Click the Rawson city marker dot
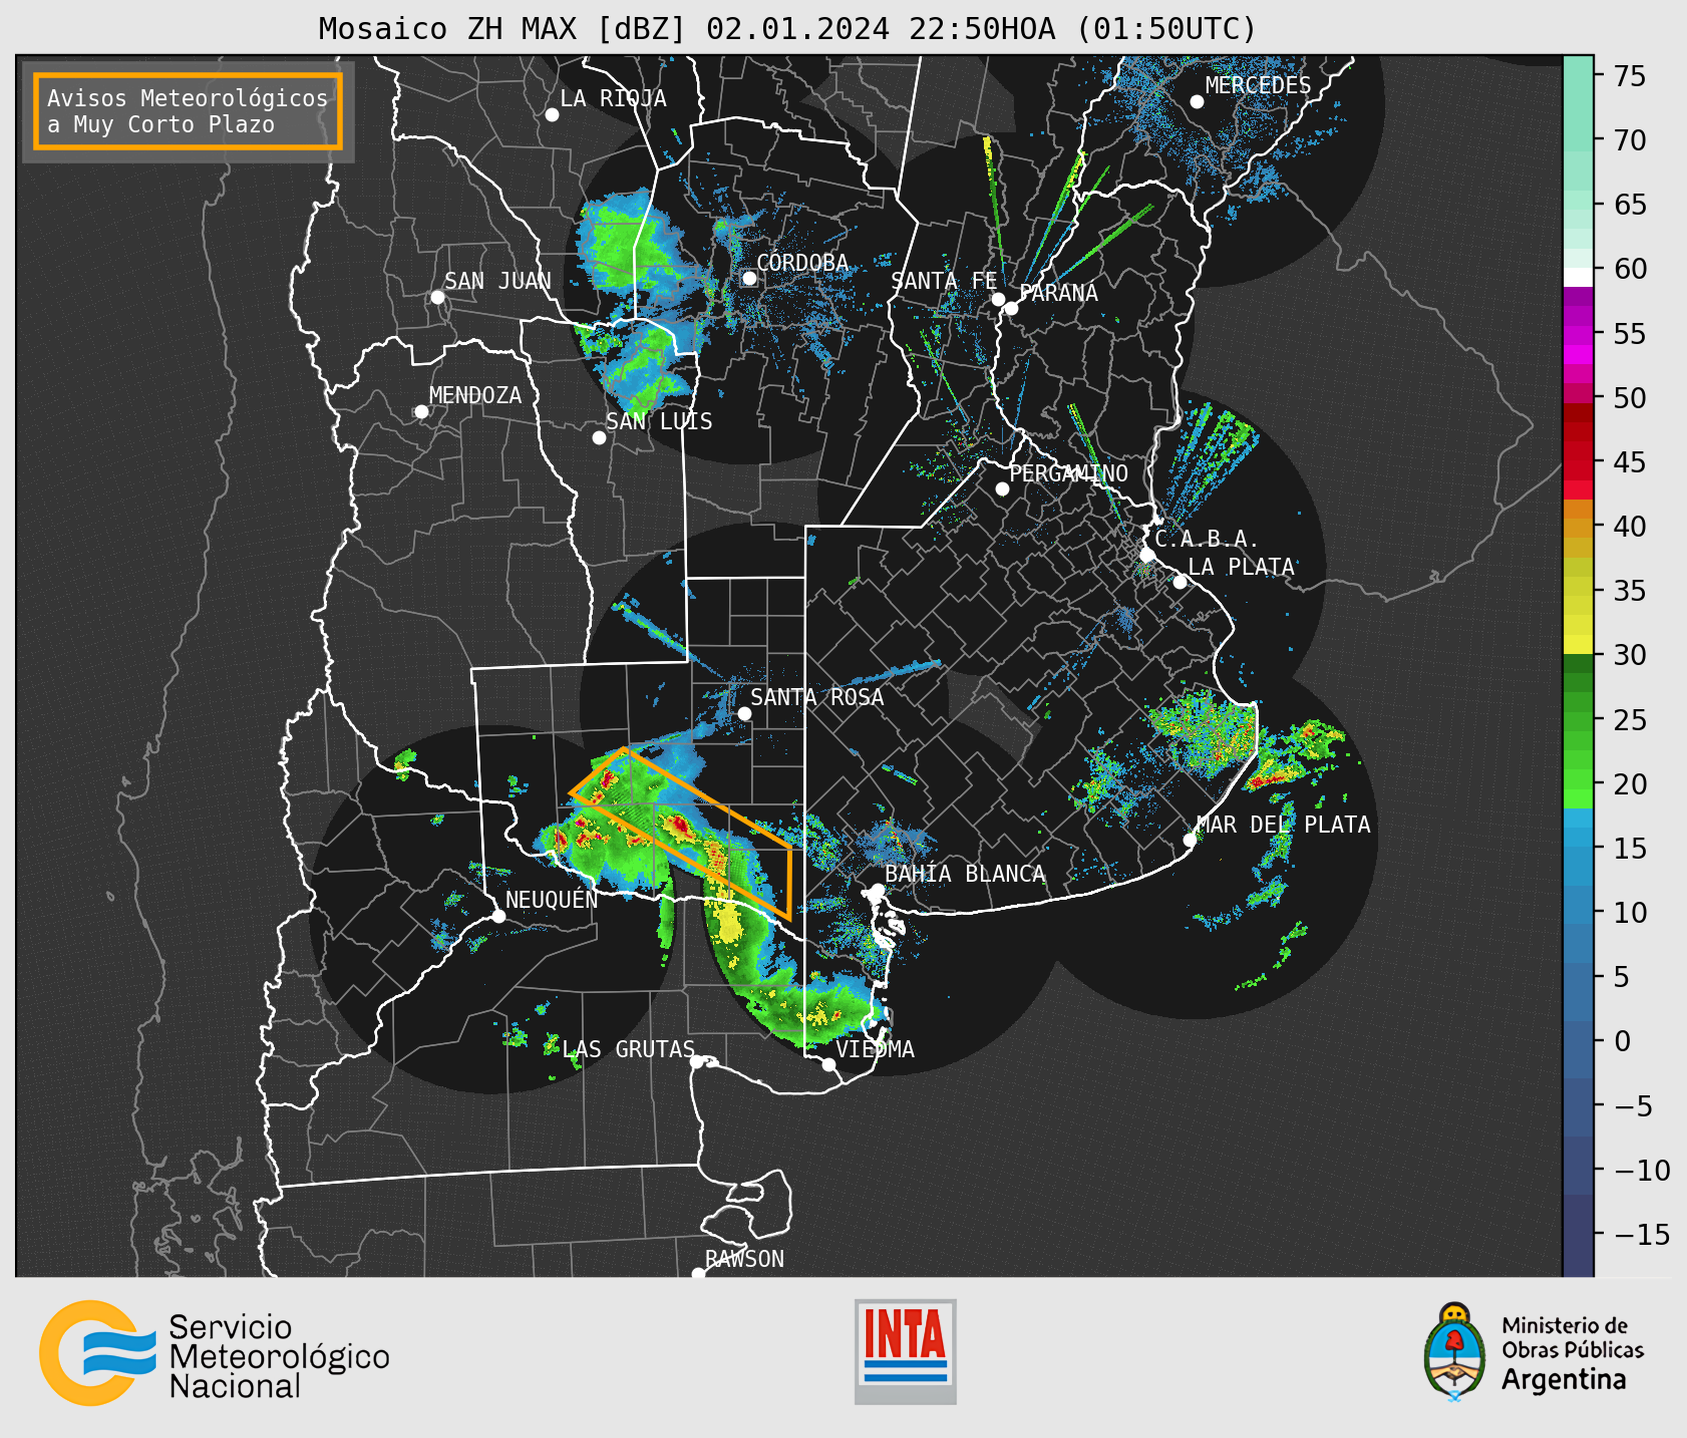 698,1274
